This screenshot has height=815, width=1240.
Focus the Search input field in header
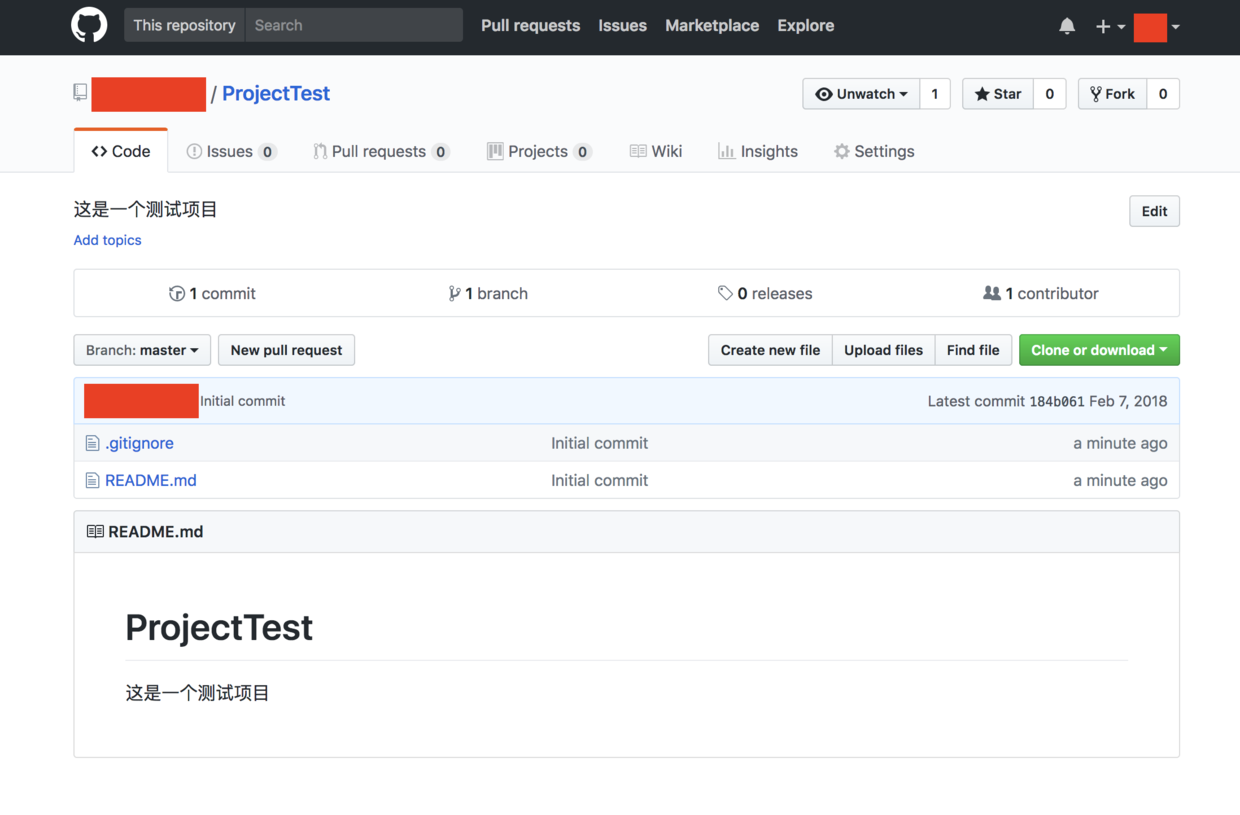[x=354, y=25]
